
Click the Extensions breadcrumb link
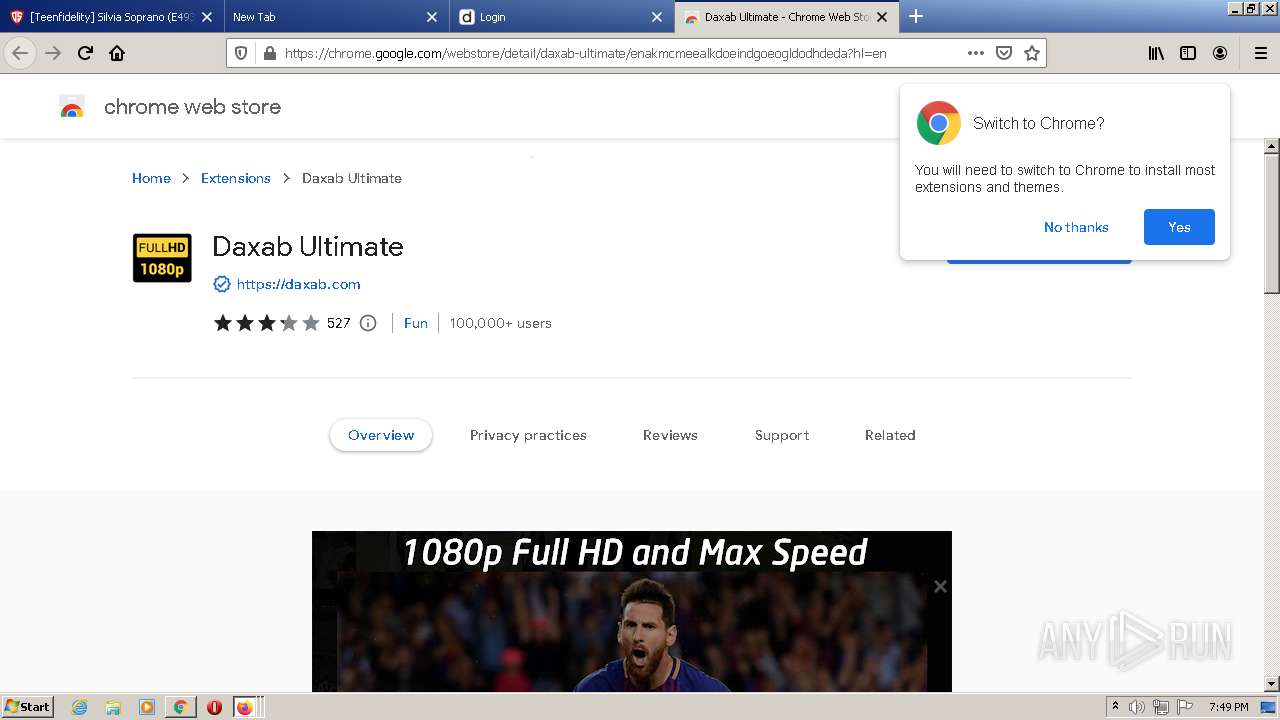coord(236,178)
